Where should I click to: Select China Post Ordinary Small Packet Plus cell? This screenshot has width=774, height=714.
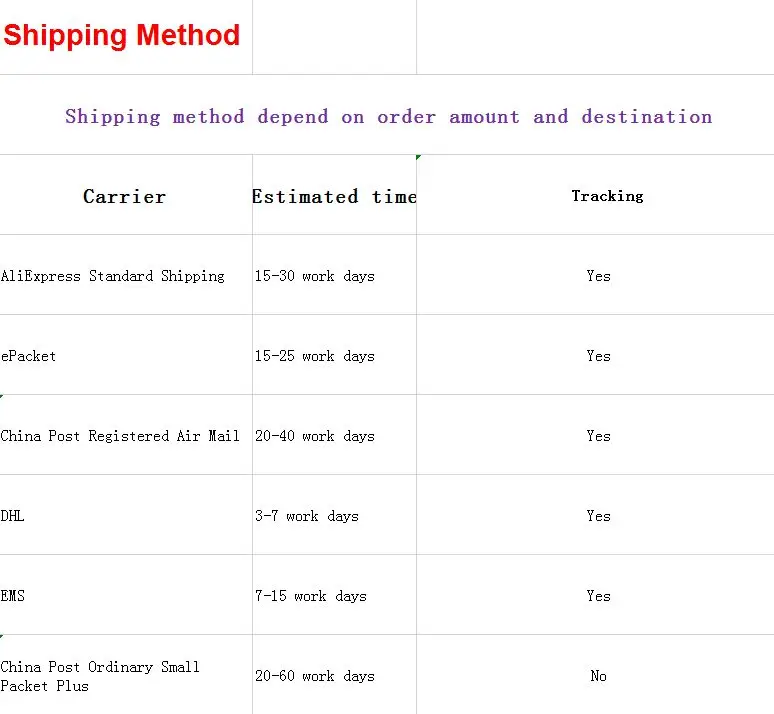tap(100, 676)
